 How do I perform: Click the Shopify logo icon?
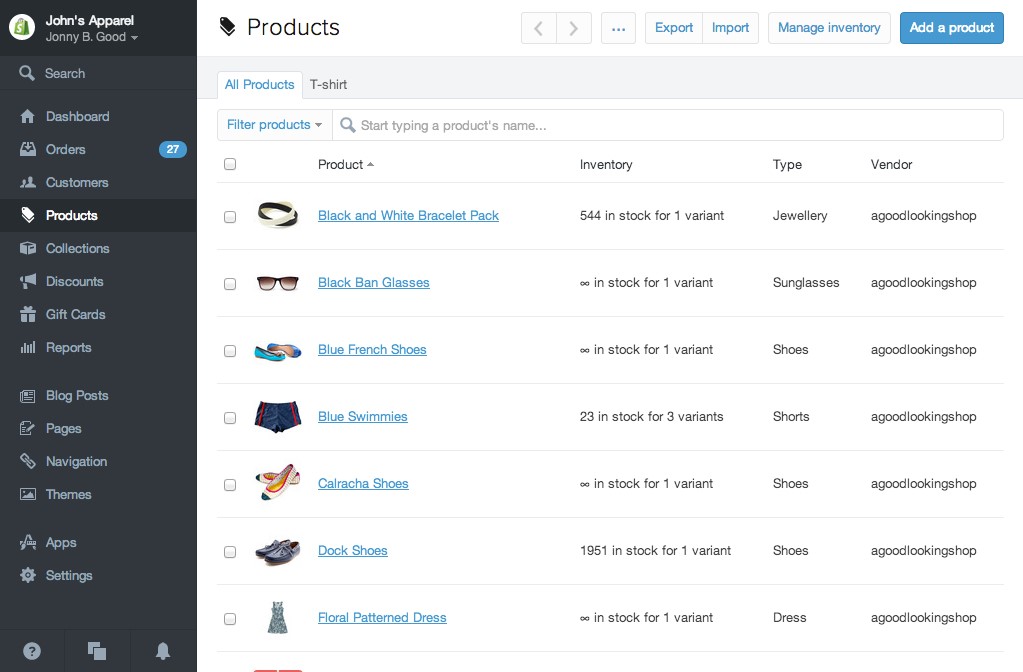click(x=22, y=28)
